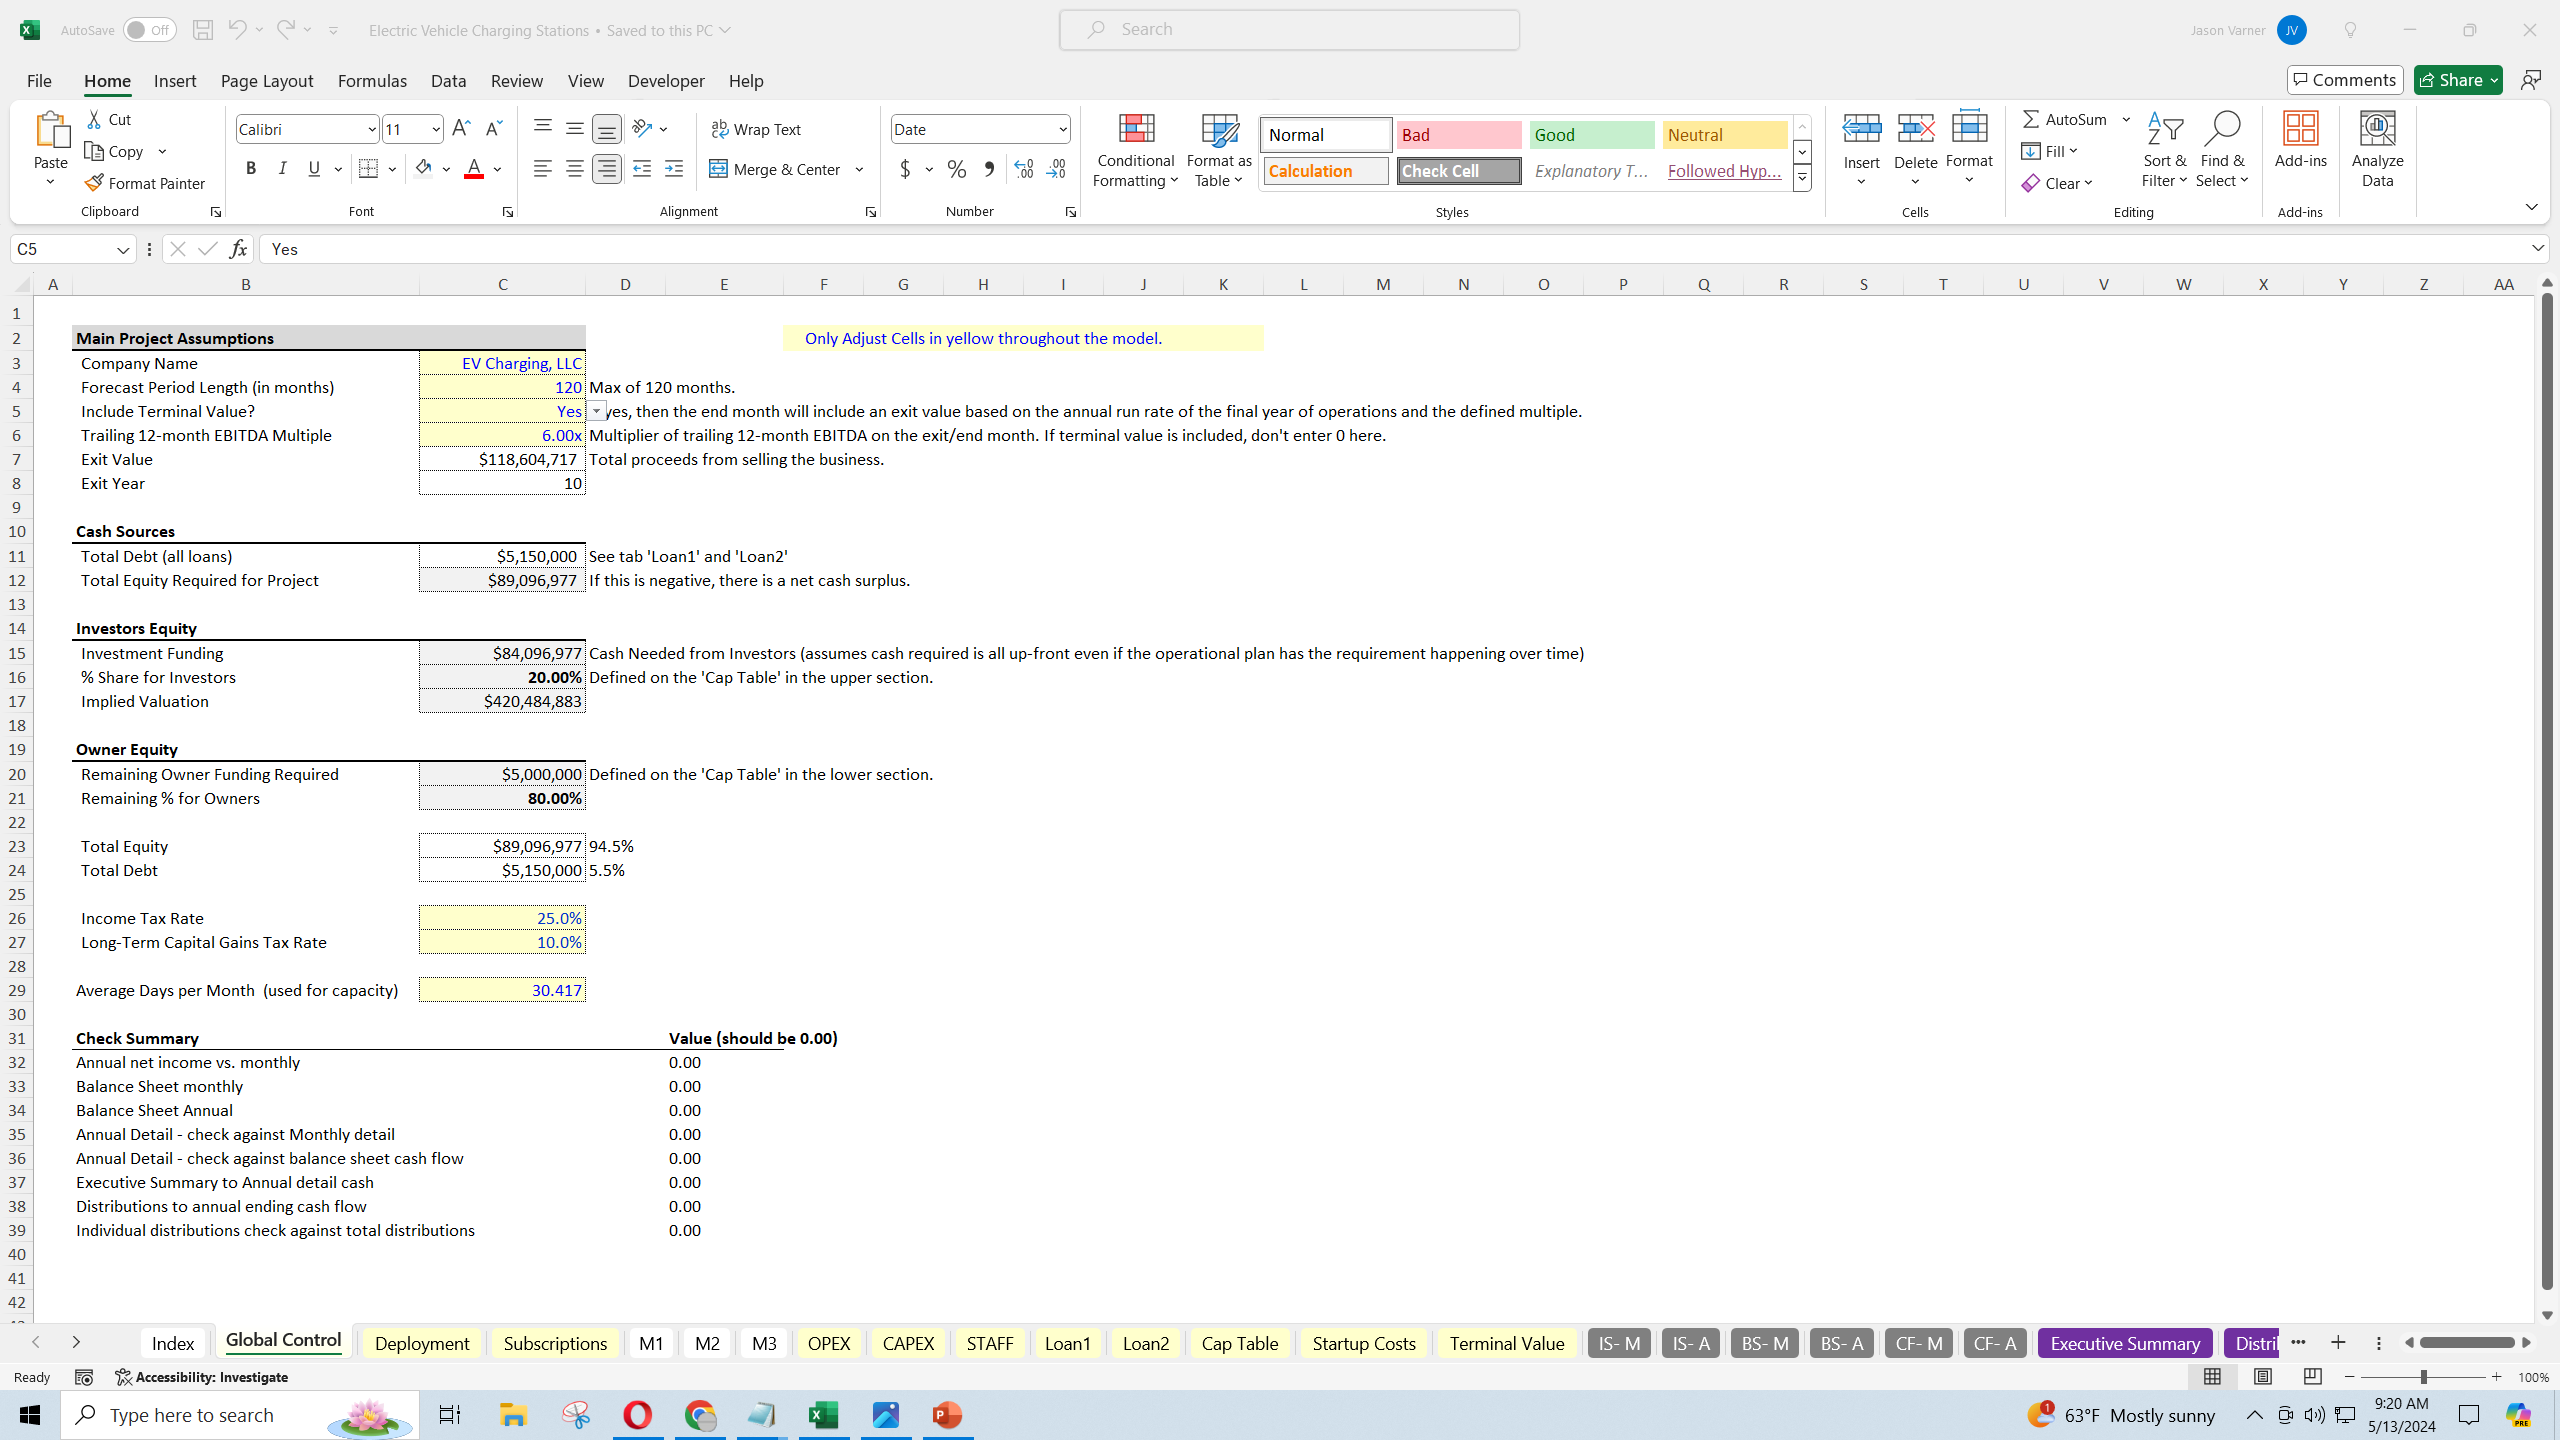Viewport: 2560px width, 1440px height.
Task: Click the Insert Function fx icon
Action: pyautogui.click(x=238, y=249)
